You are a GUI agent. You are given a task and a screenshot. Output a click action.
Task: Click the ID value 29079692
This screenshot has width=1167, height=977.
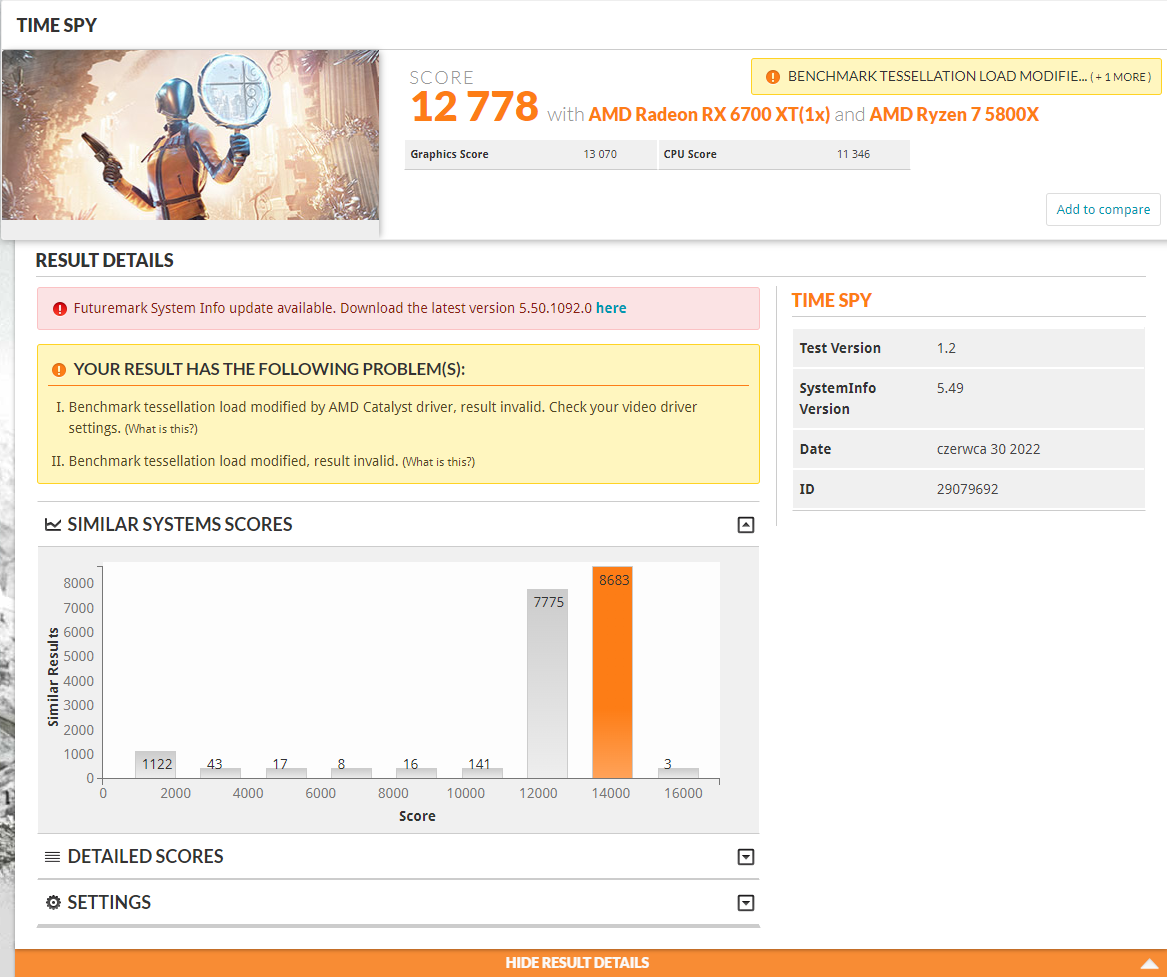coord(968,489)
